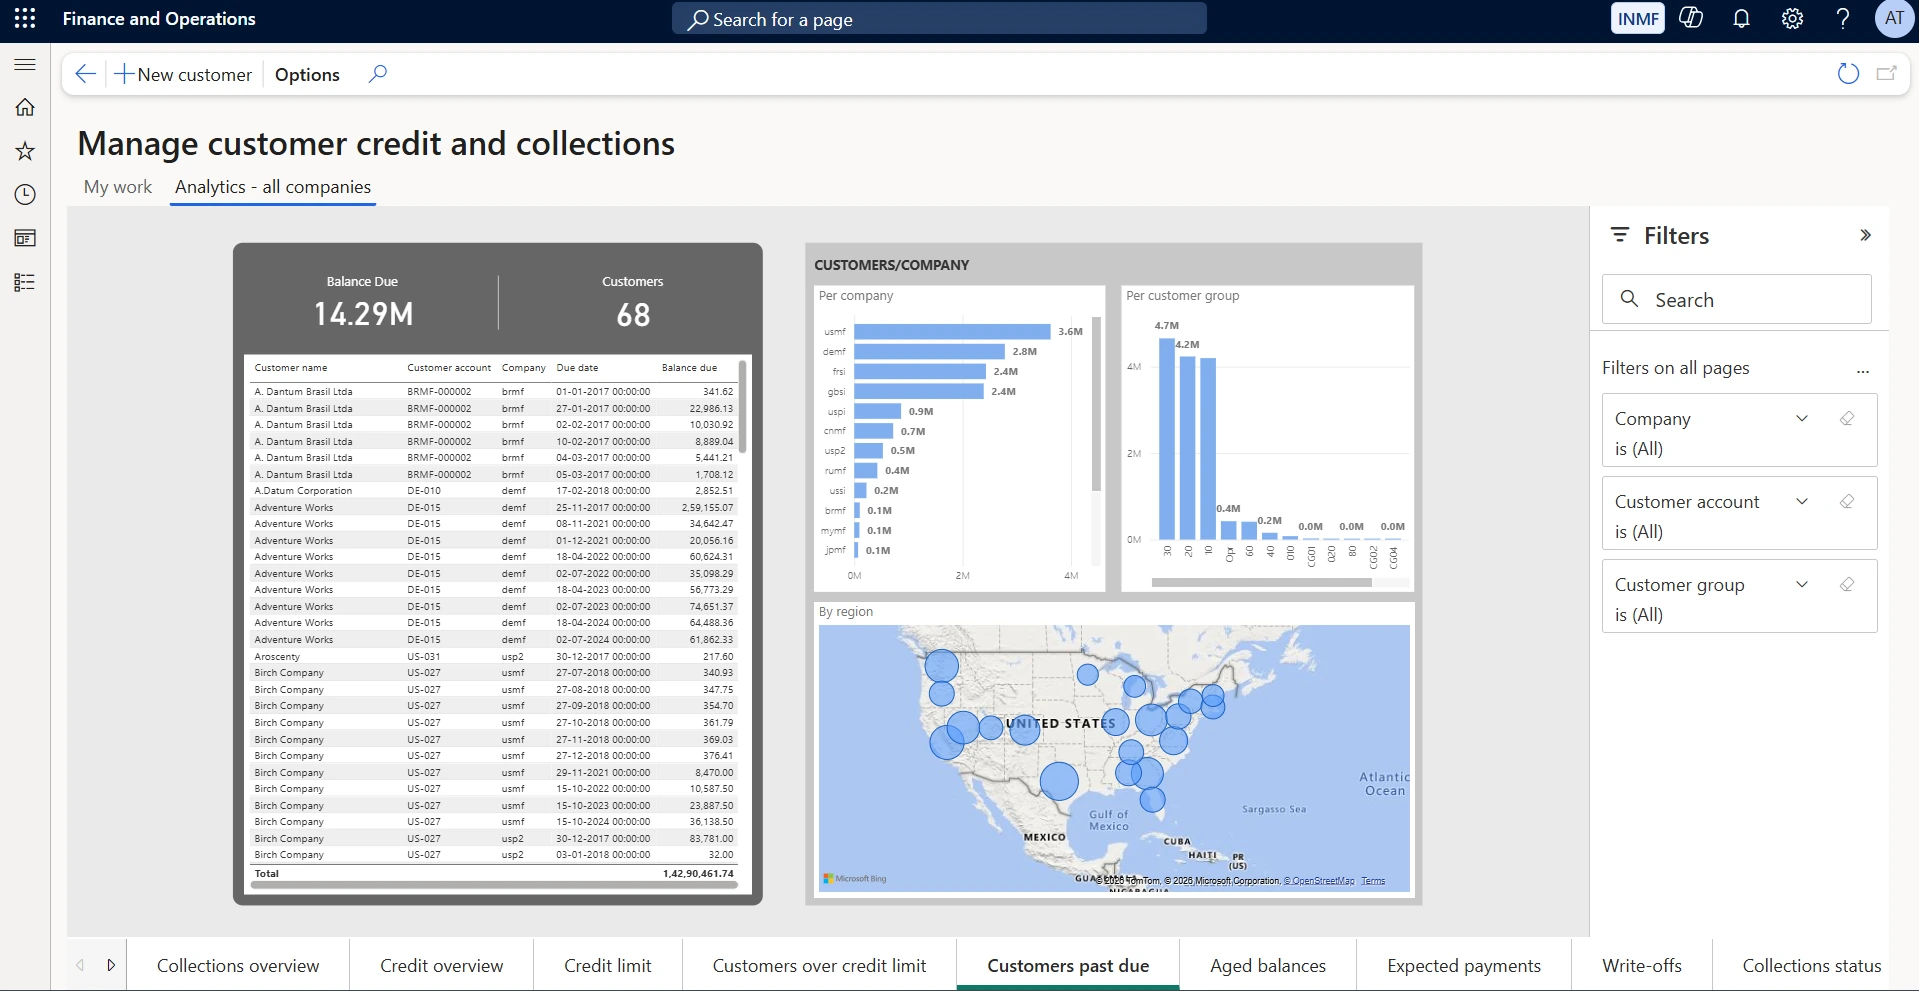Open Favorites star in the sidebar
Image resolution: width=1919 pixels, height=991 pixels.
coord(25,151)
